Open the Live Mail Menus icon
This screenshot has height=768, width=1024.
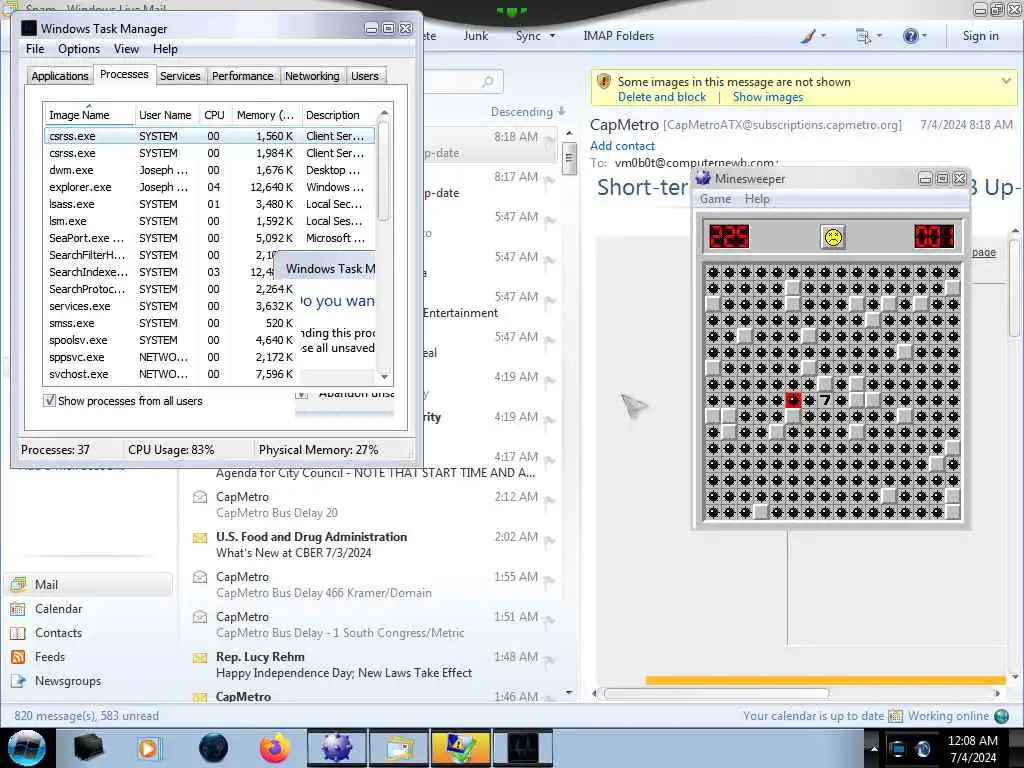[863, 36]
